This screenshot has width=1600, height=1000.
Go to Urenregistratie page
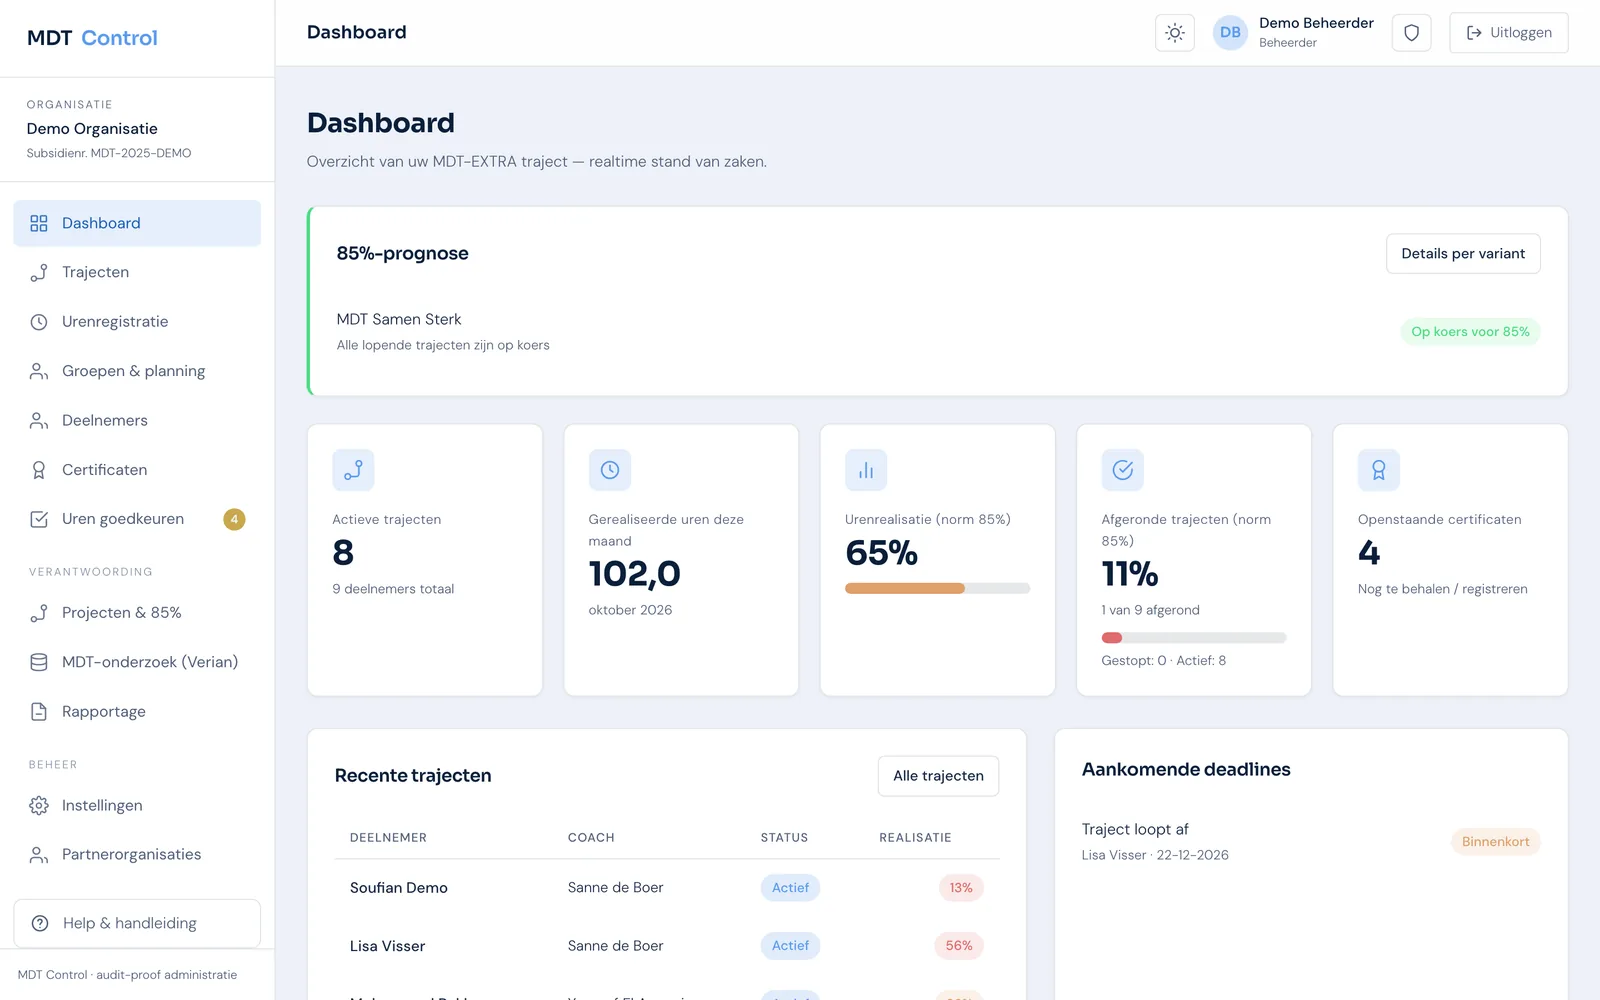pyautogui.click(x=137, y=322)
